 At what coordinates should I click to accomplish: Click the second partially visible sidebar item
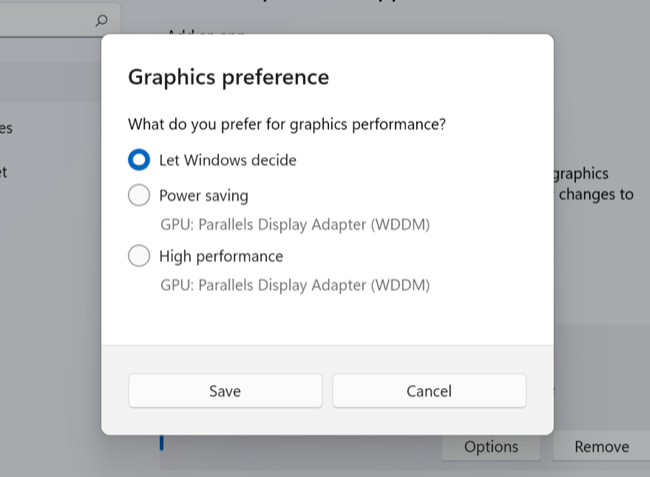4,172
